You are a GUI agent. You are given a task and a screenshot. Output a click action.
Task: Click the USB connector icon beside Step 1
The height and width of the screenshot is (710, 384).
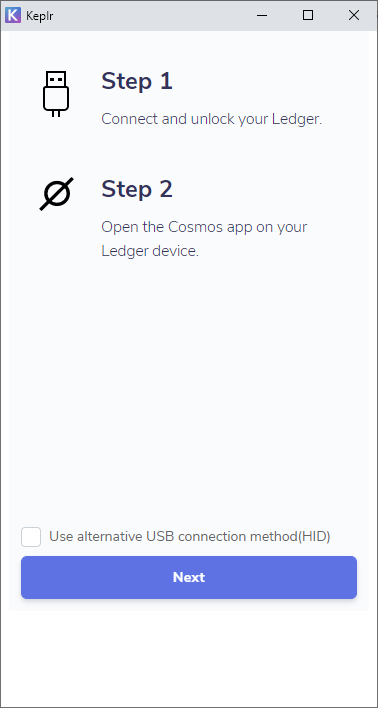coord(56,94)
